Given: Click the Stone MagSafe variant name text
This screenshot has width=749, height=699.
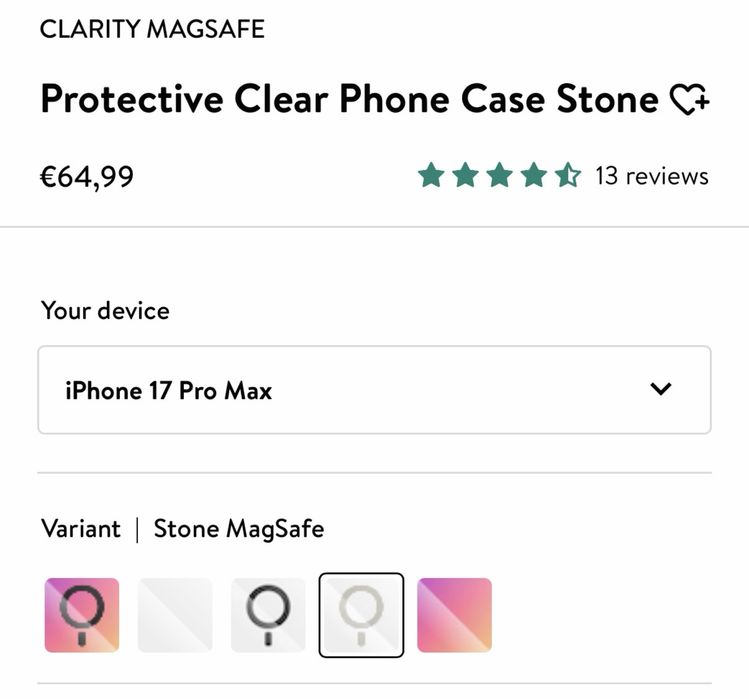Looking at the screenshot, I should 238,529.
